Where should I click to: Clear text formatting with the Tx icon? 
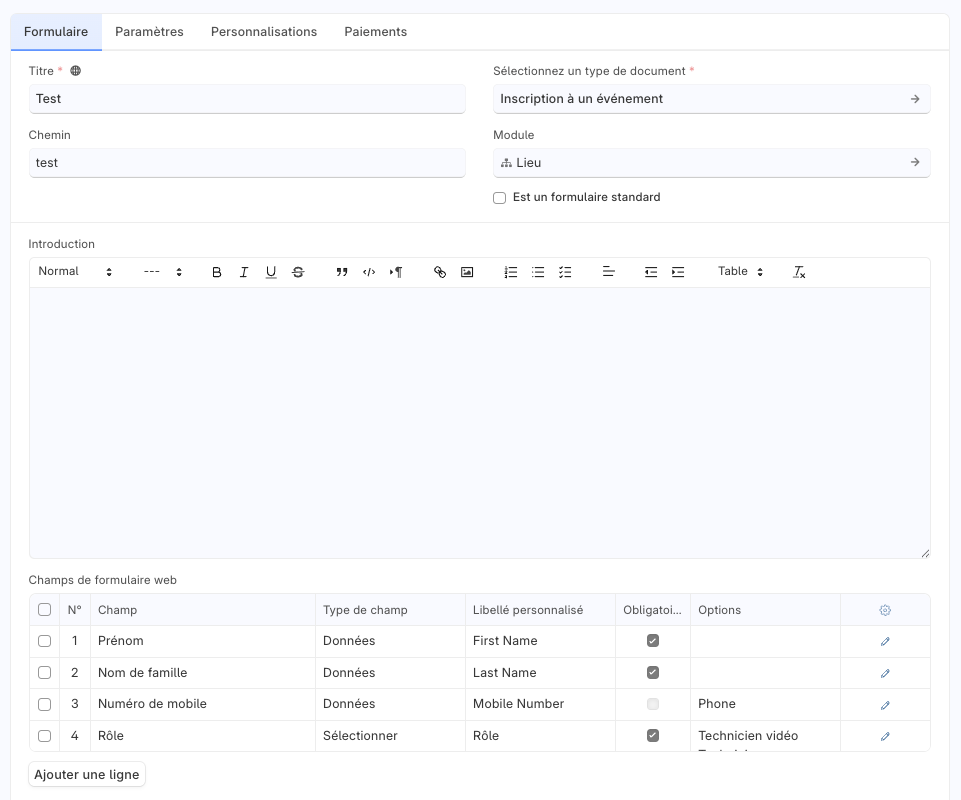(x=799, y=272)
